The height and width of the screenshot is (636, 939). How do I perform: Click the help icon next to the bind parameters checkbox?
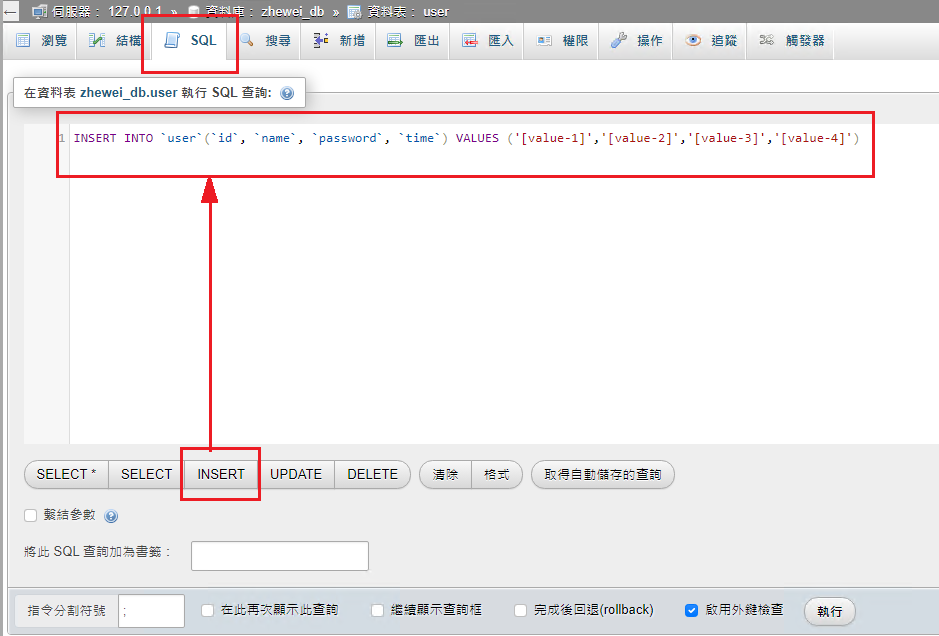tap(111, 516)
